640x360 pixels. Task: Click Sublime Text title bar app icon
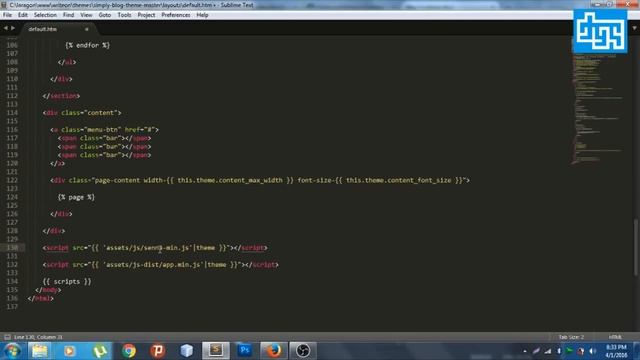pos(4,5)
